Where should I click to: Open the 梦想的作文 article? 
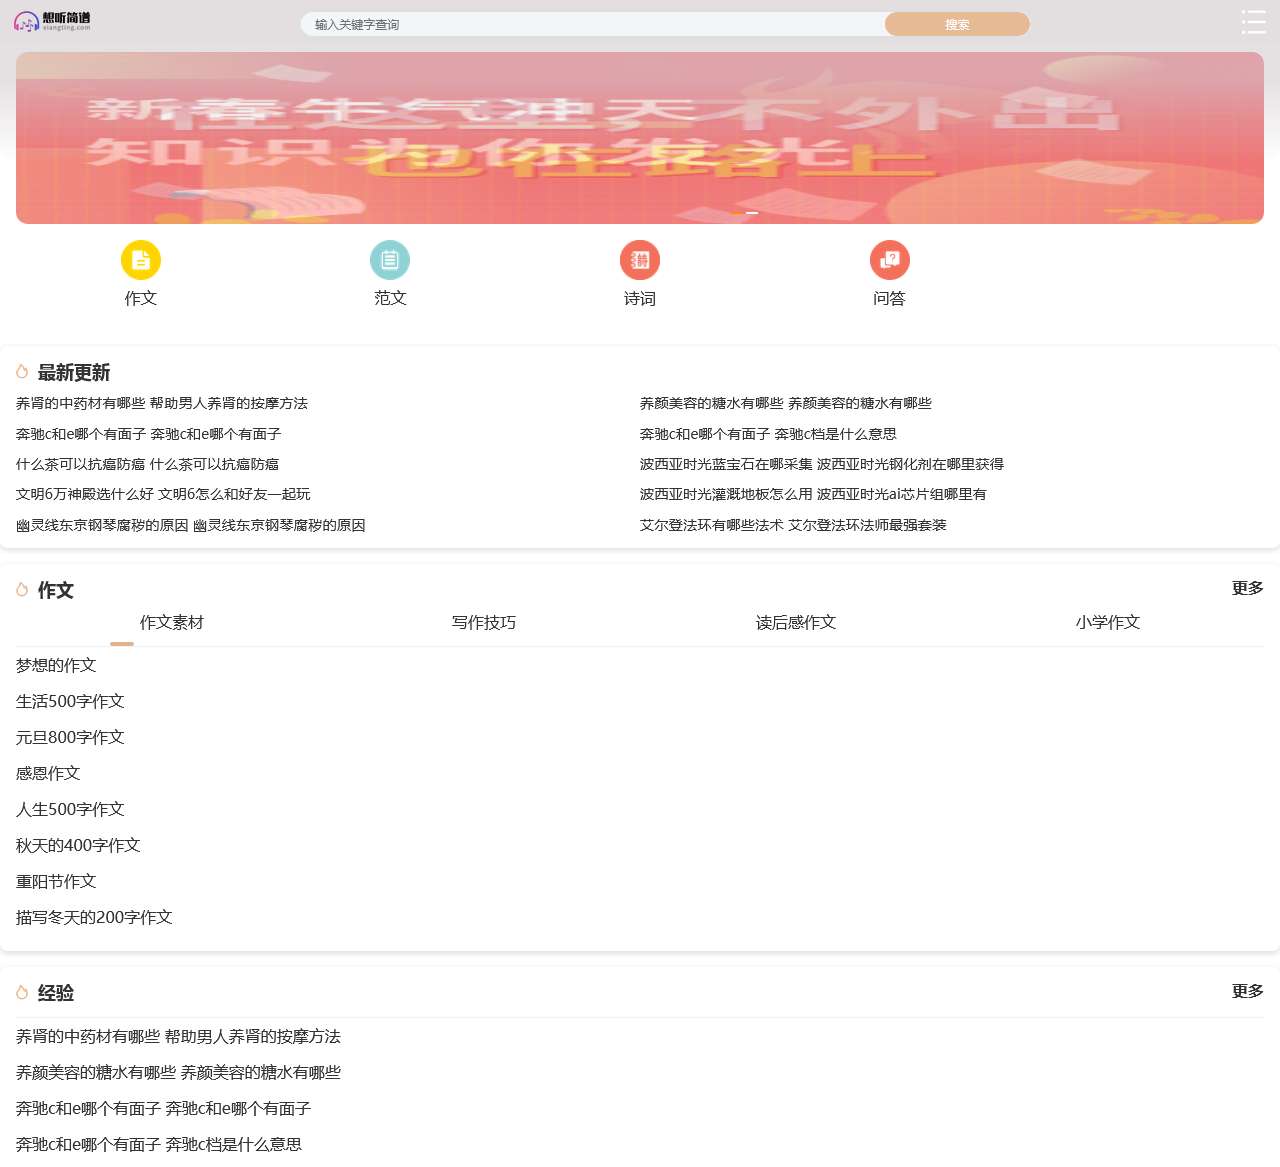55,665
